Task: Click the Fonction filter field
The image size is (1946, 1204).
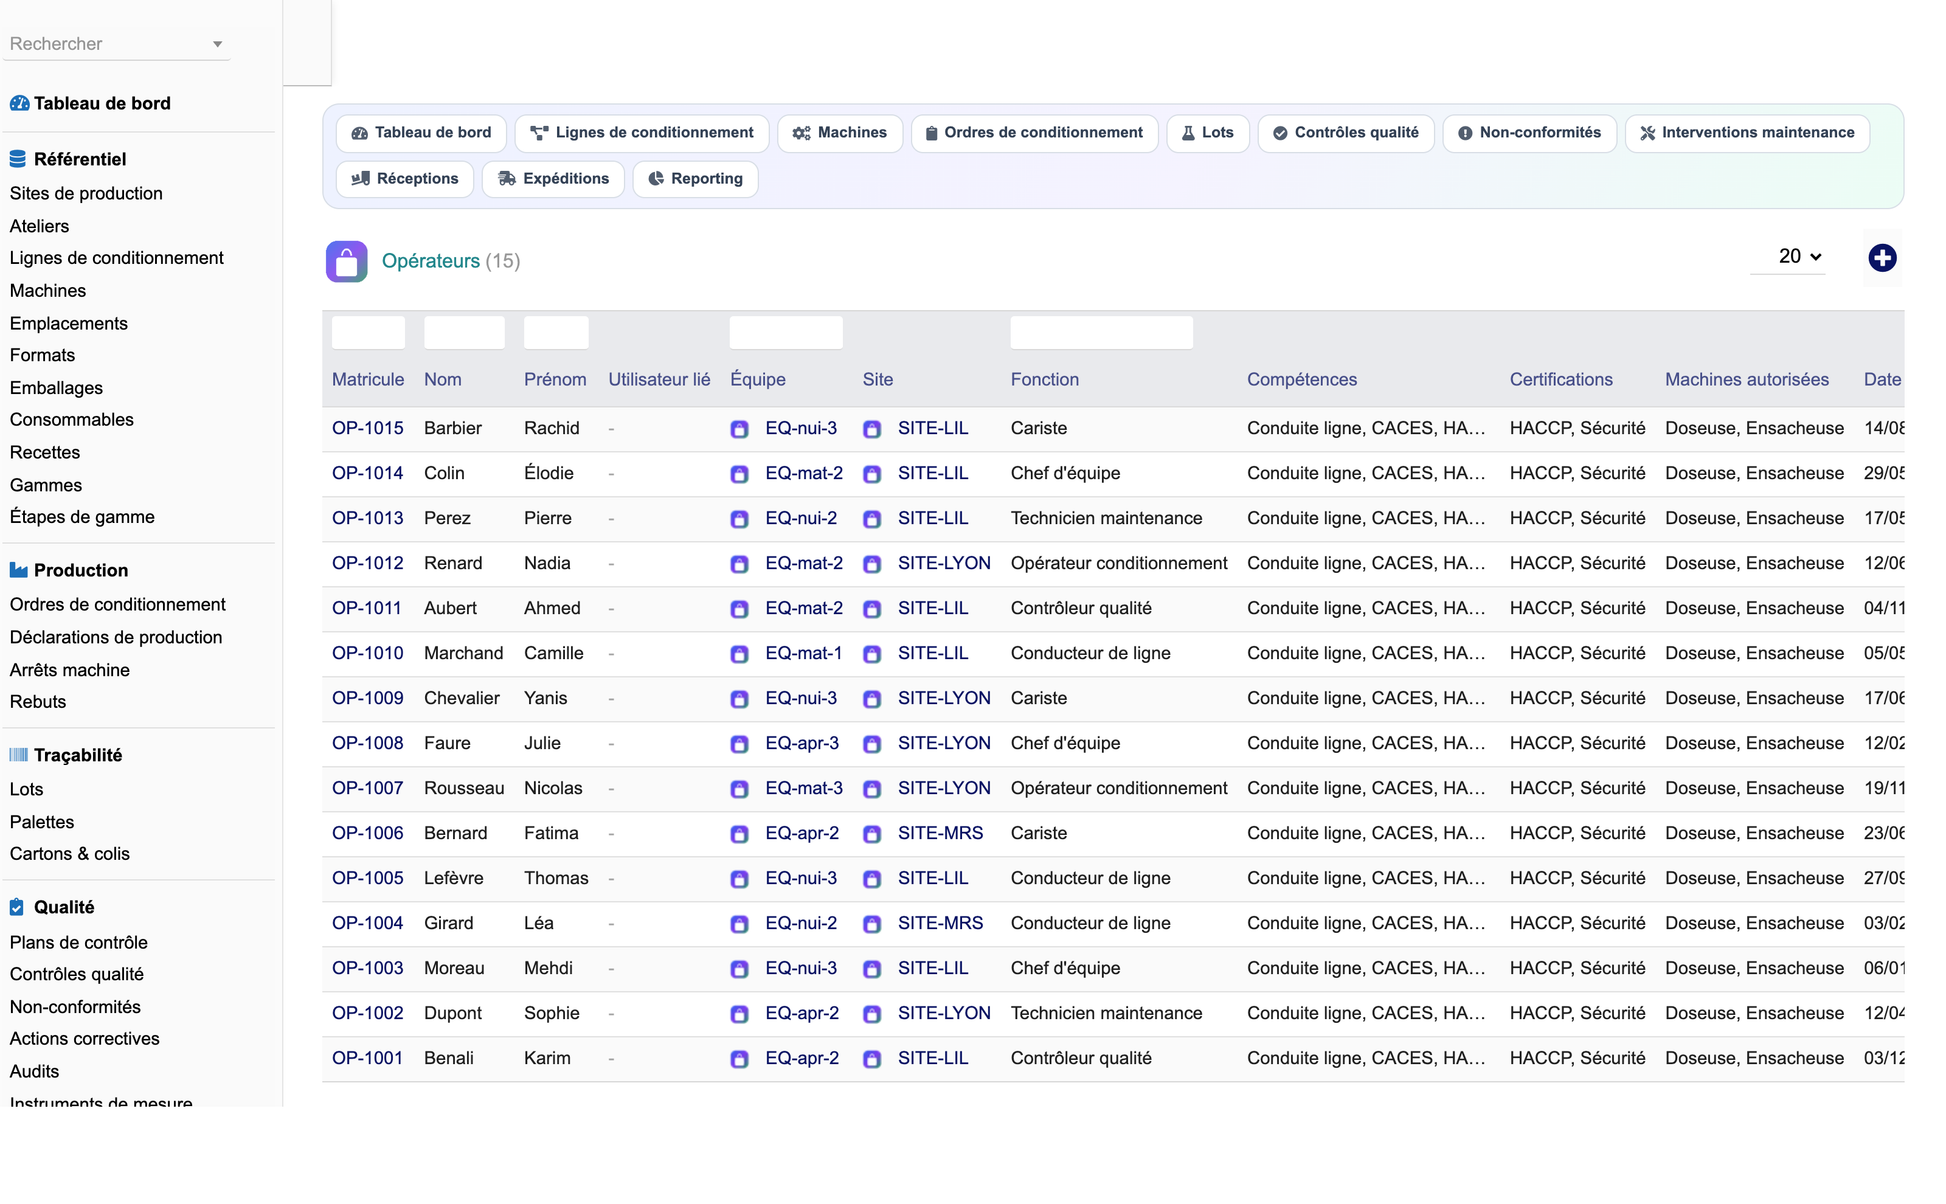Action: [x=1101, y=333]
